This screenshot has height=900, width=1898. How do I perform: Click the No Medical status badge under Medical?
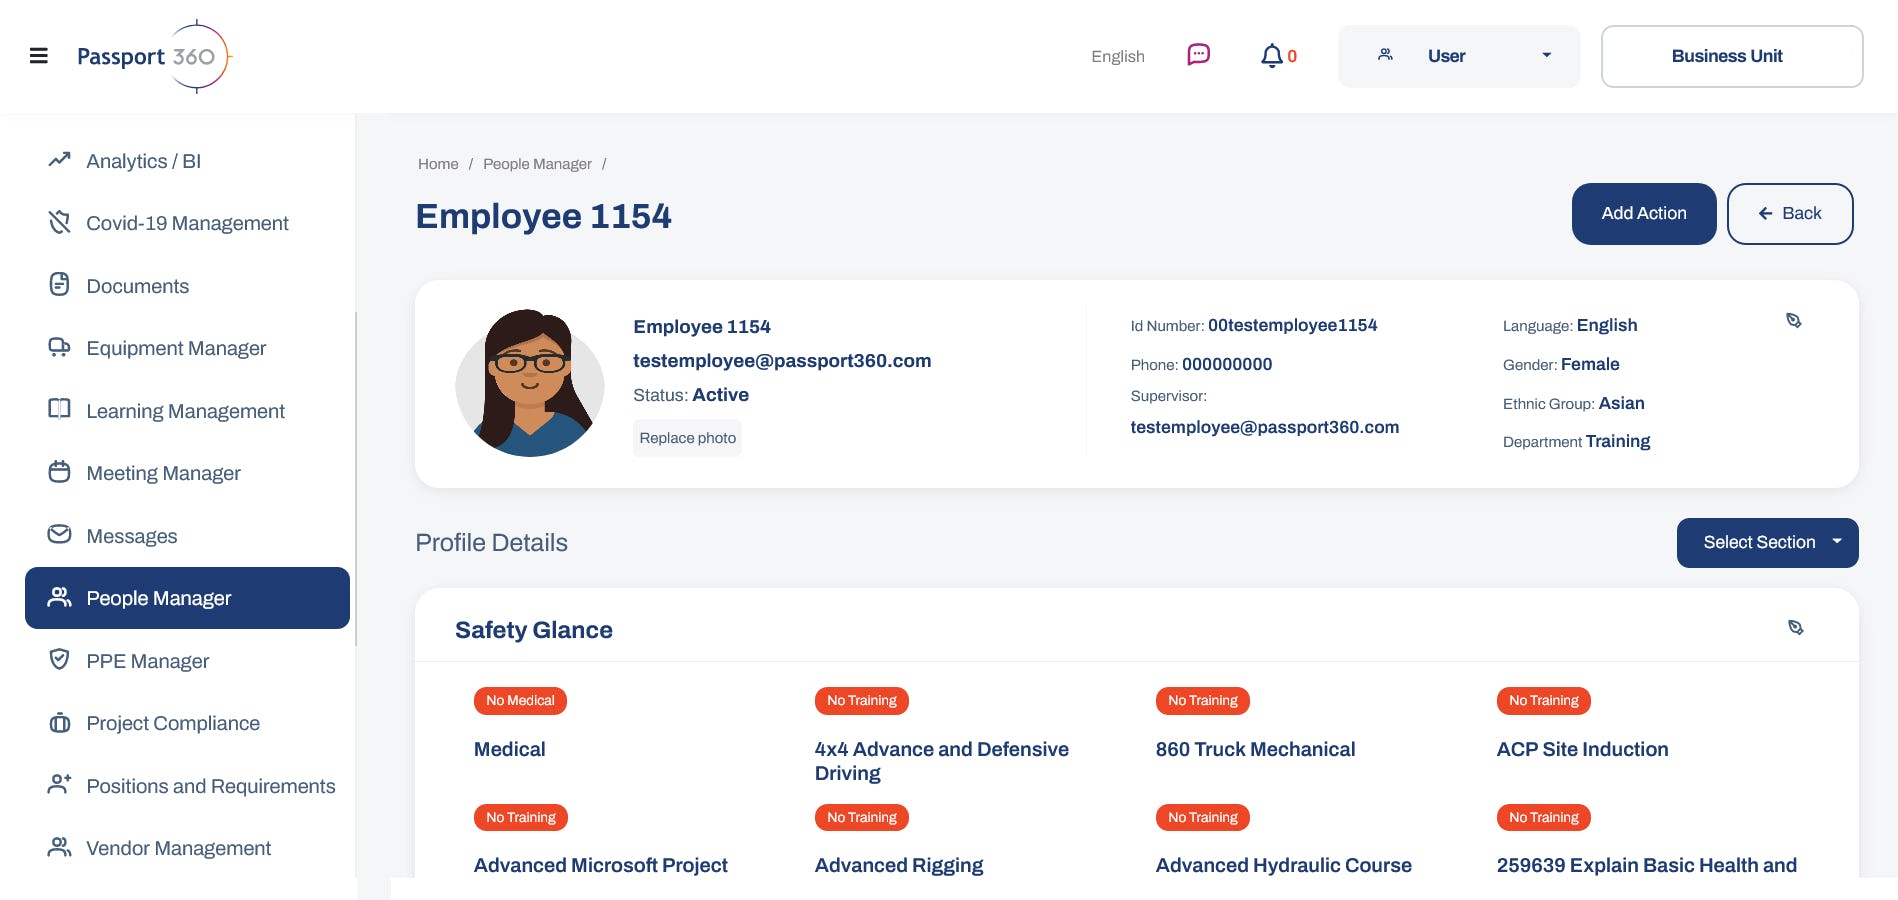pyautogui.click(x=520, y=700)
